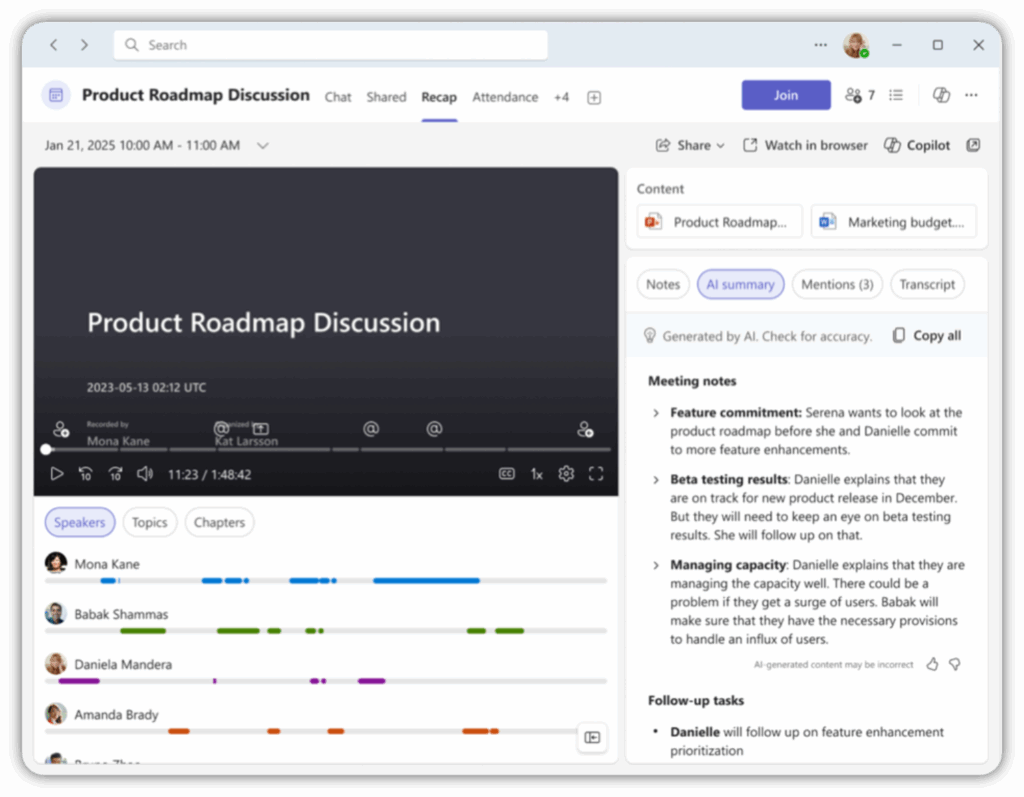Screen dimensions: 1024x797
Task: Expand the meeting date dropdown
Action: (262, 145)
